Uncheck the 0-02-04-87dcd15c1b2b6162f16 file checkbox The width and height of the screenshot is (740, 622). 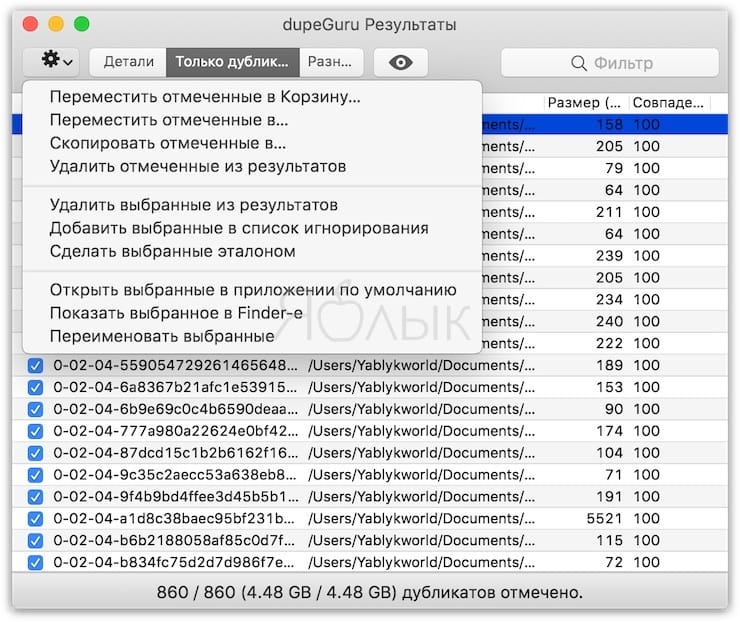click(x=35, y=453)
